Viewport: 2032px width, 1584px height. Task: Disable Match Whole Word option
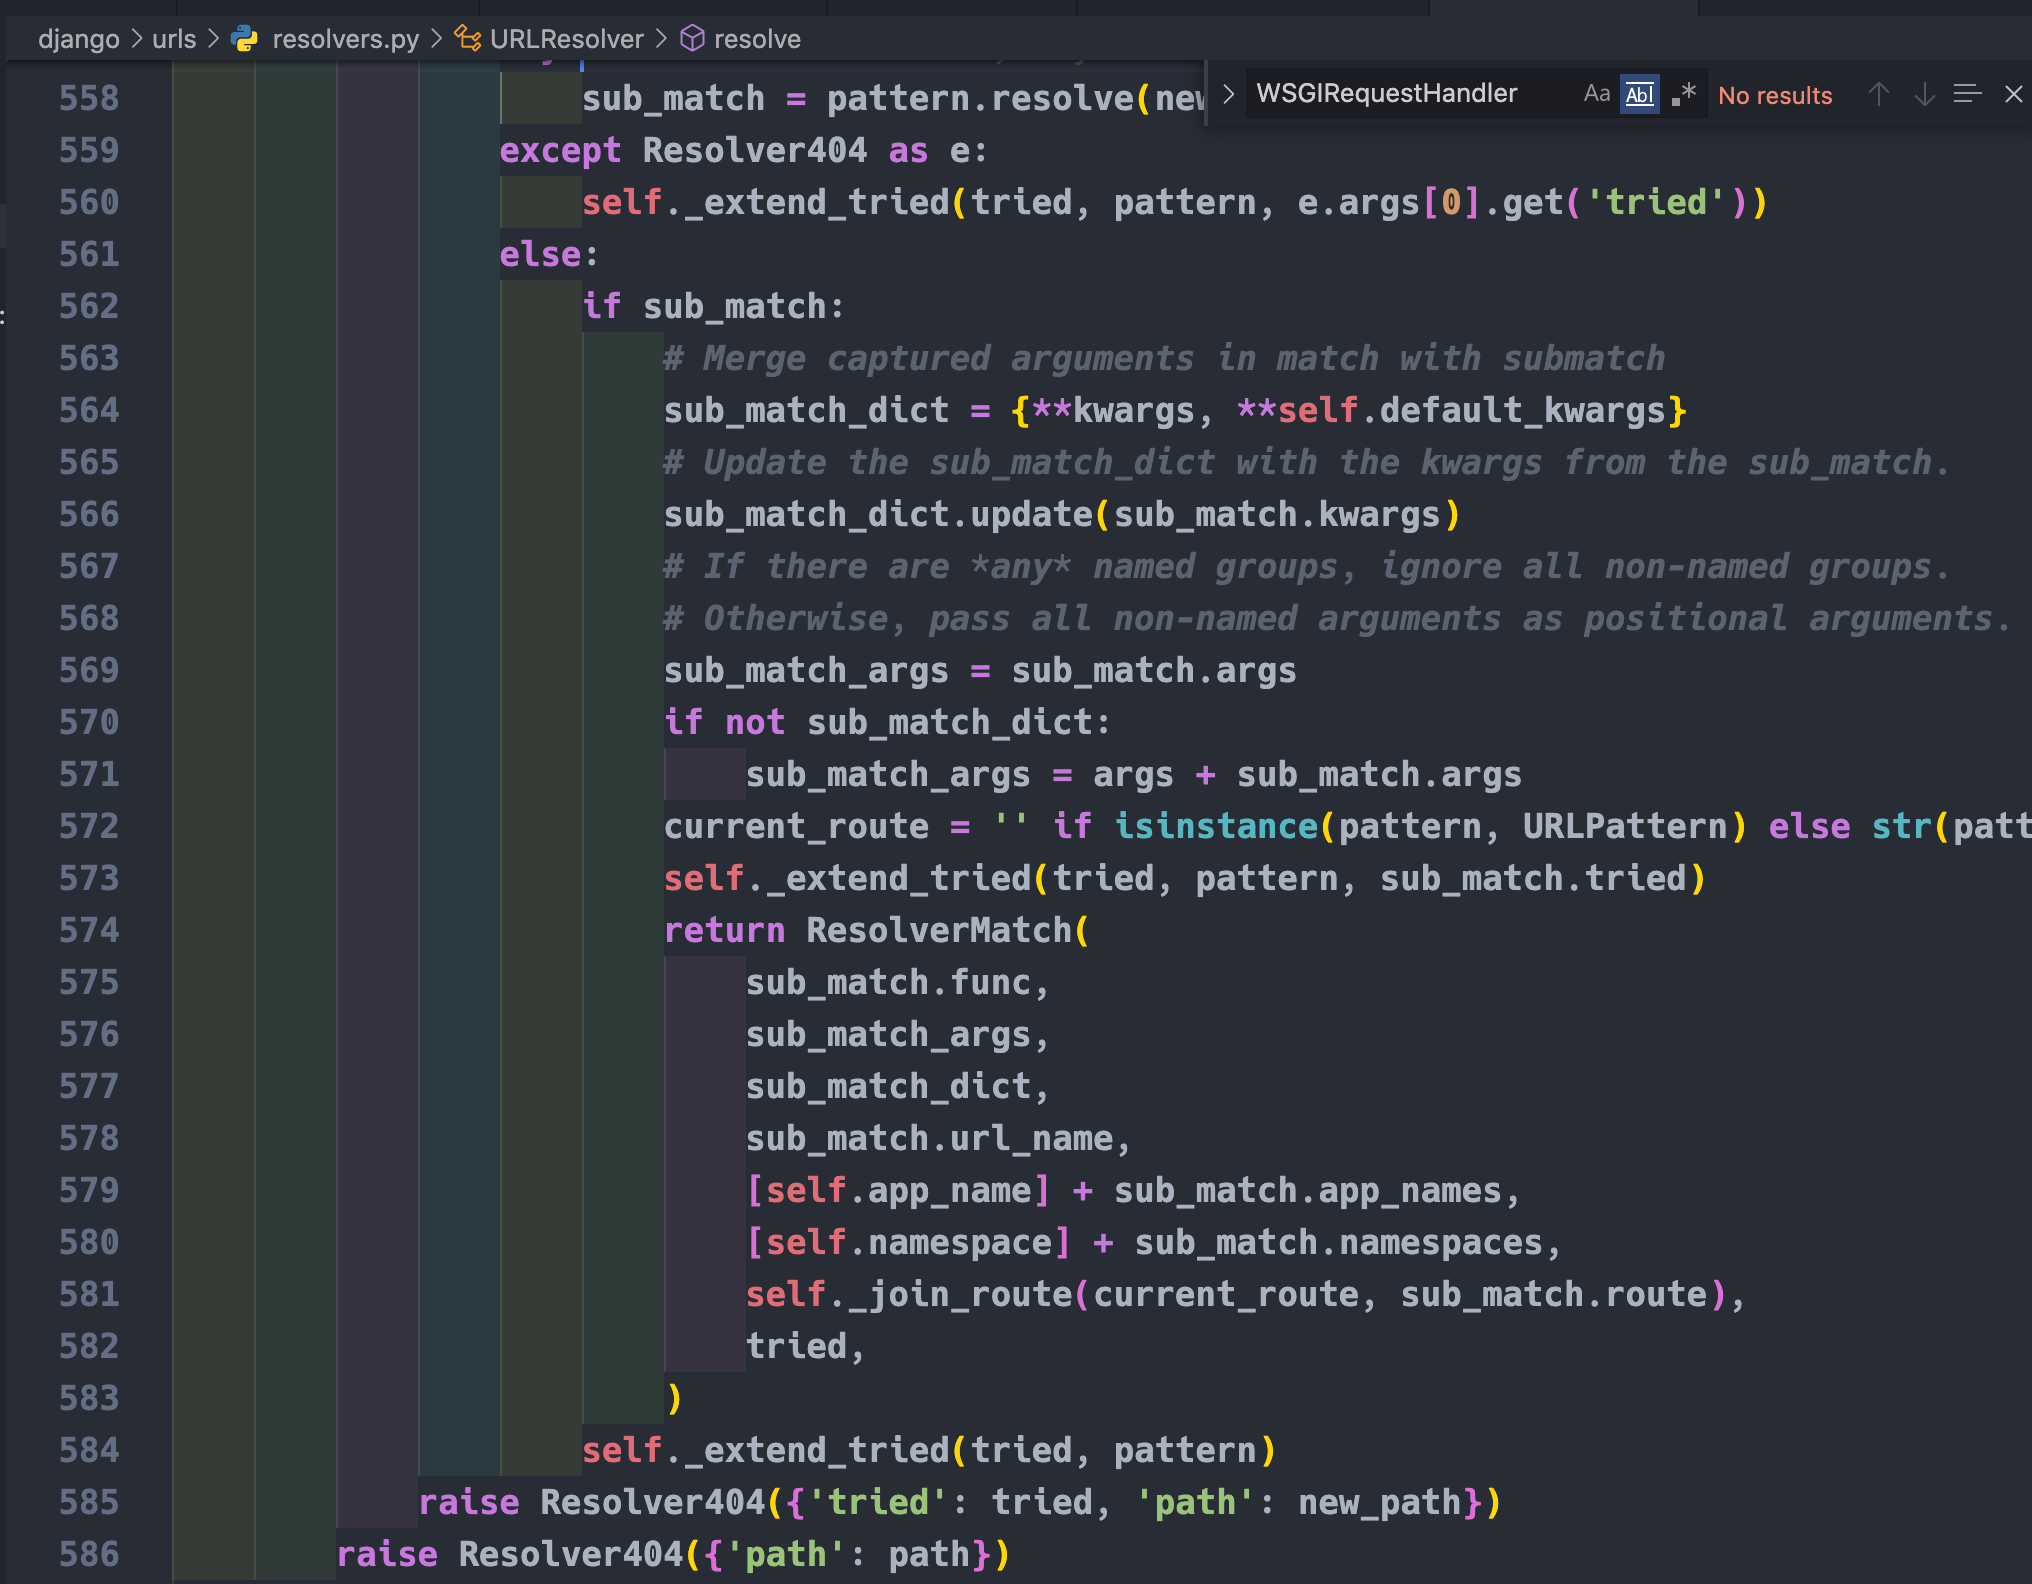tap(1639, 94)
